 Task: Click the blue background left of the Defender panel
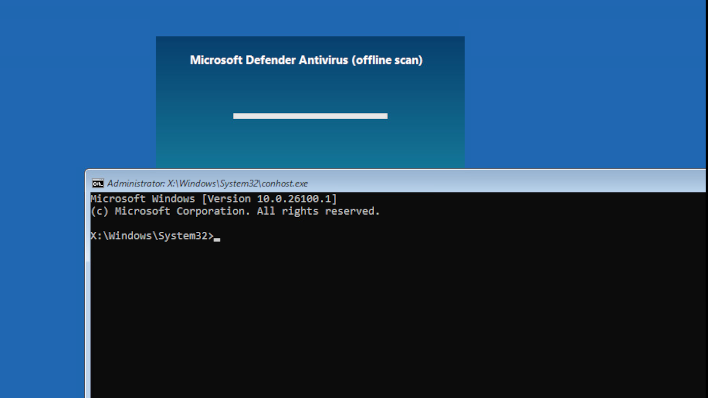pyautogui.click(x=78, y=90)
